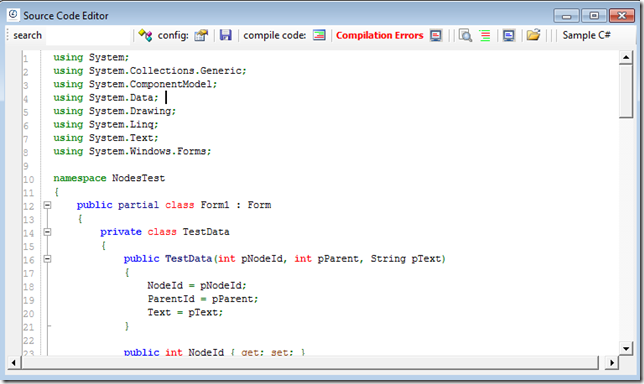This screenshot has height=384, width=644.
Task: Click 'public partial class Form1 : Form' line
Action: (173, 205)
